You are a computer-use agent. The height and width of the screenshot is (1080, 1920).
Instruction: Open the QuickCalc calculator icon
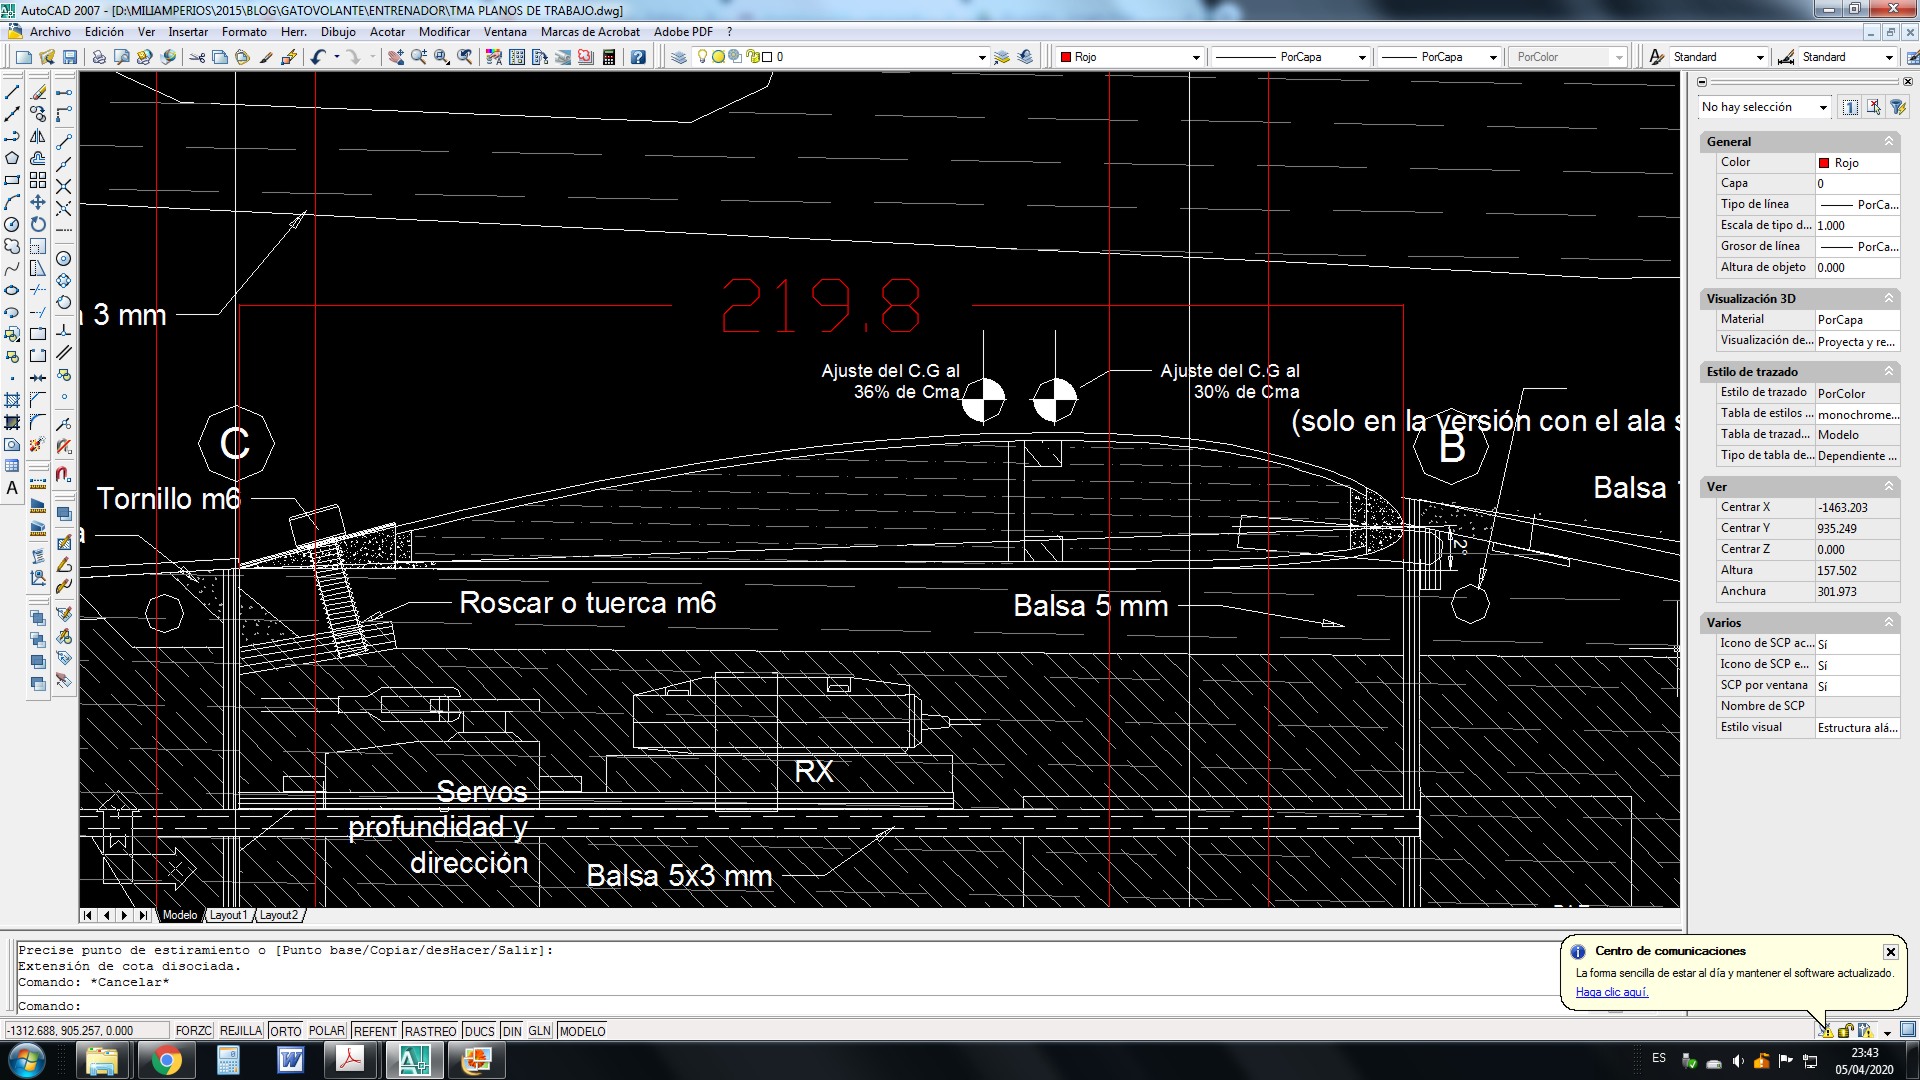[609, 57]
